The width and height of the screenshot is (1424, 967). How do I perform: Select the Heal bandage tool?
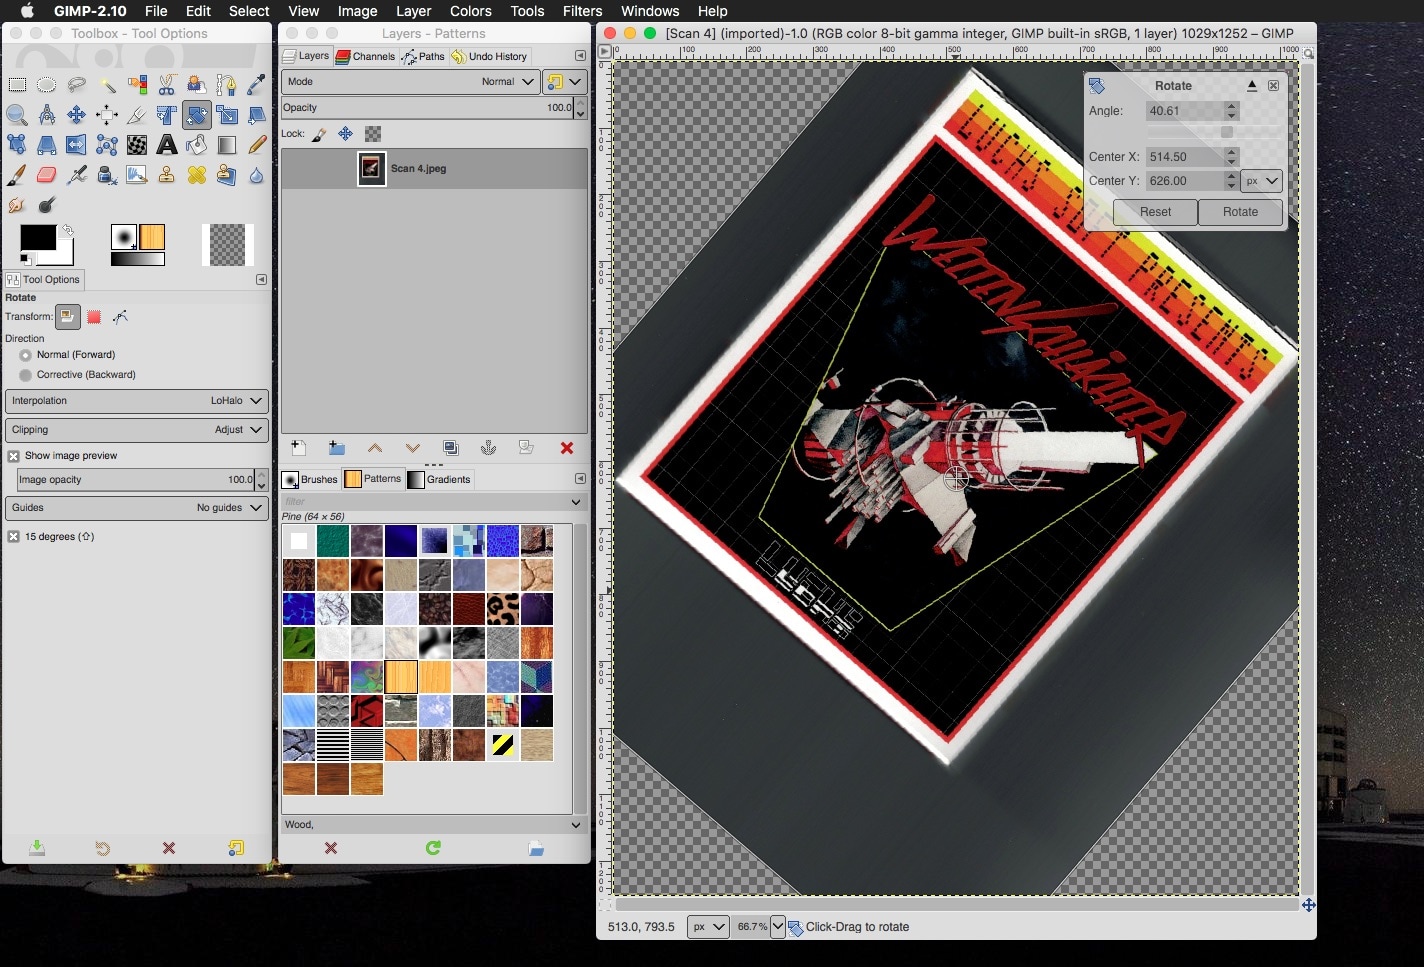[197, 175]
